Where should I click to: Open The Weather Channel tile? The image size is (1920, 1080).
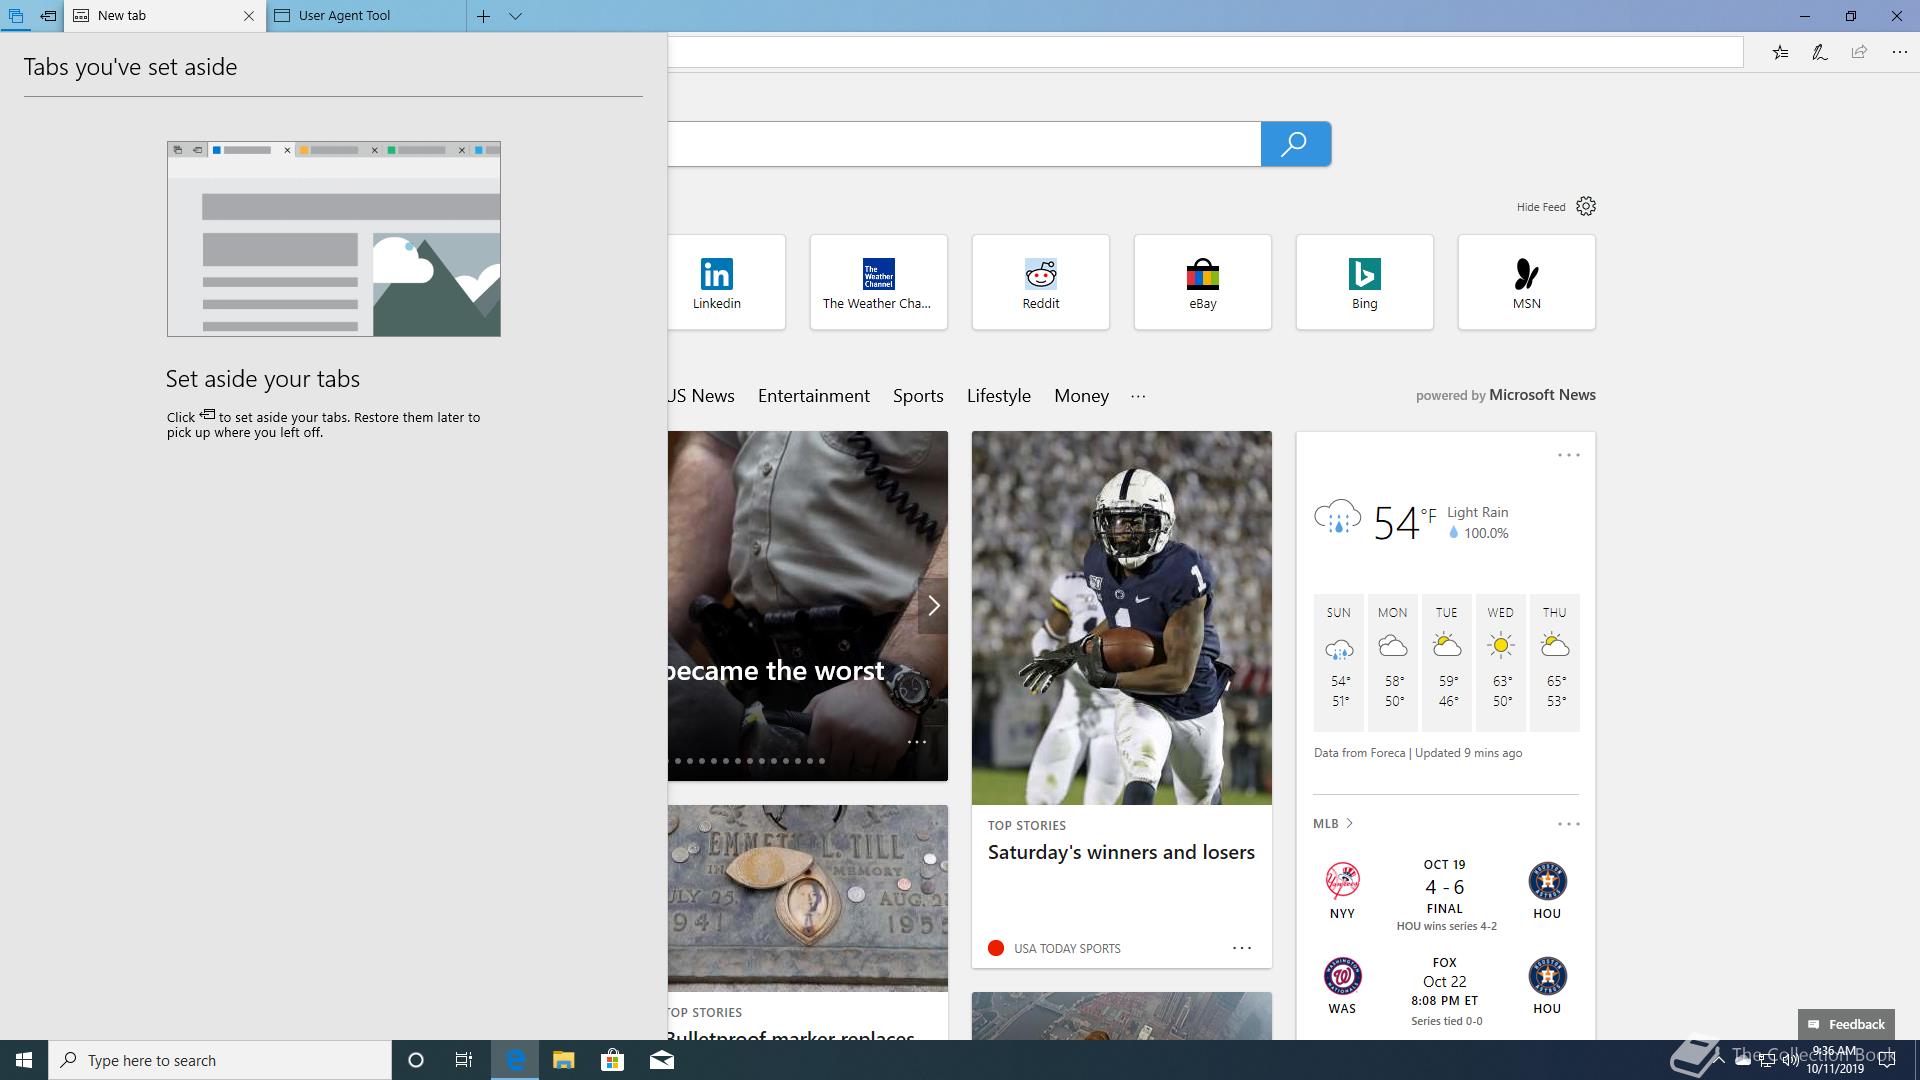click(x=878, y=282)
